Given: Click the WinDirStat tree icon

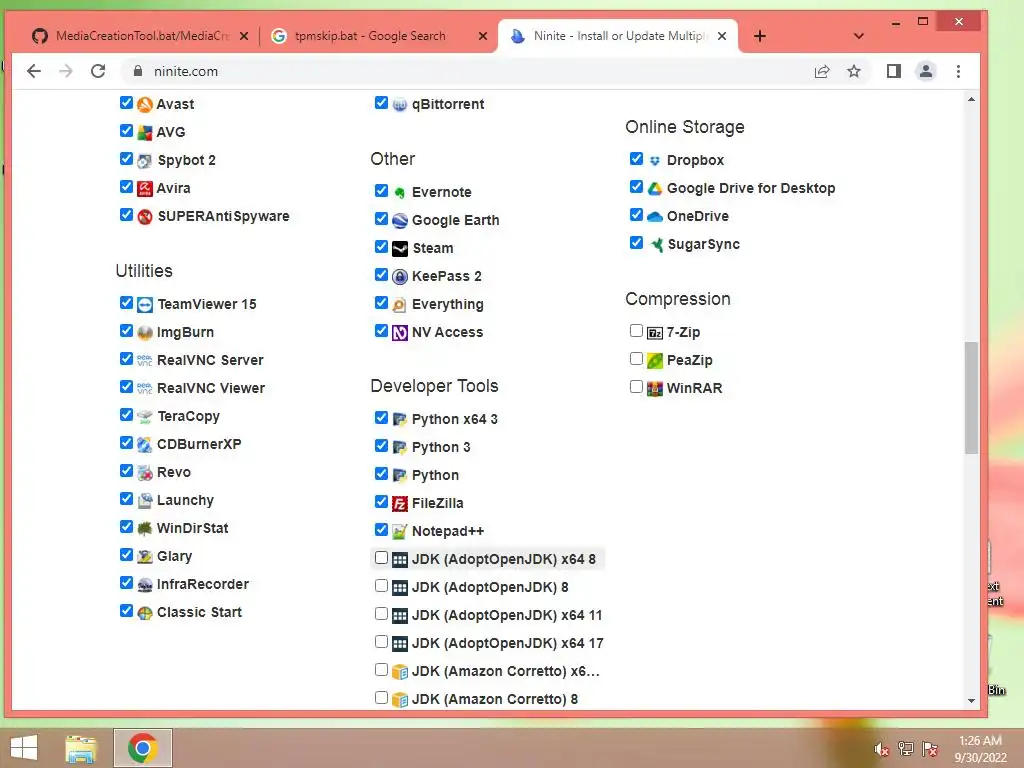Looking at the screenshot, I should click(144, 529).
